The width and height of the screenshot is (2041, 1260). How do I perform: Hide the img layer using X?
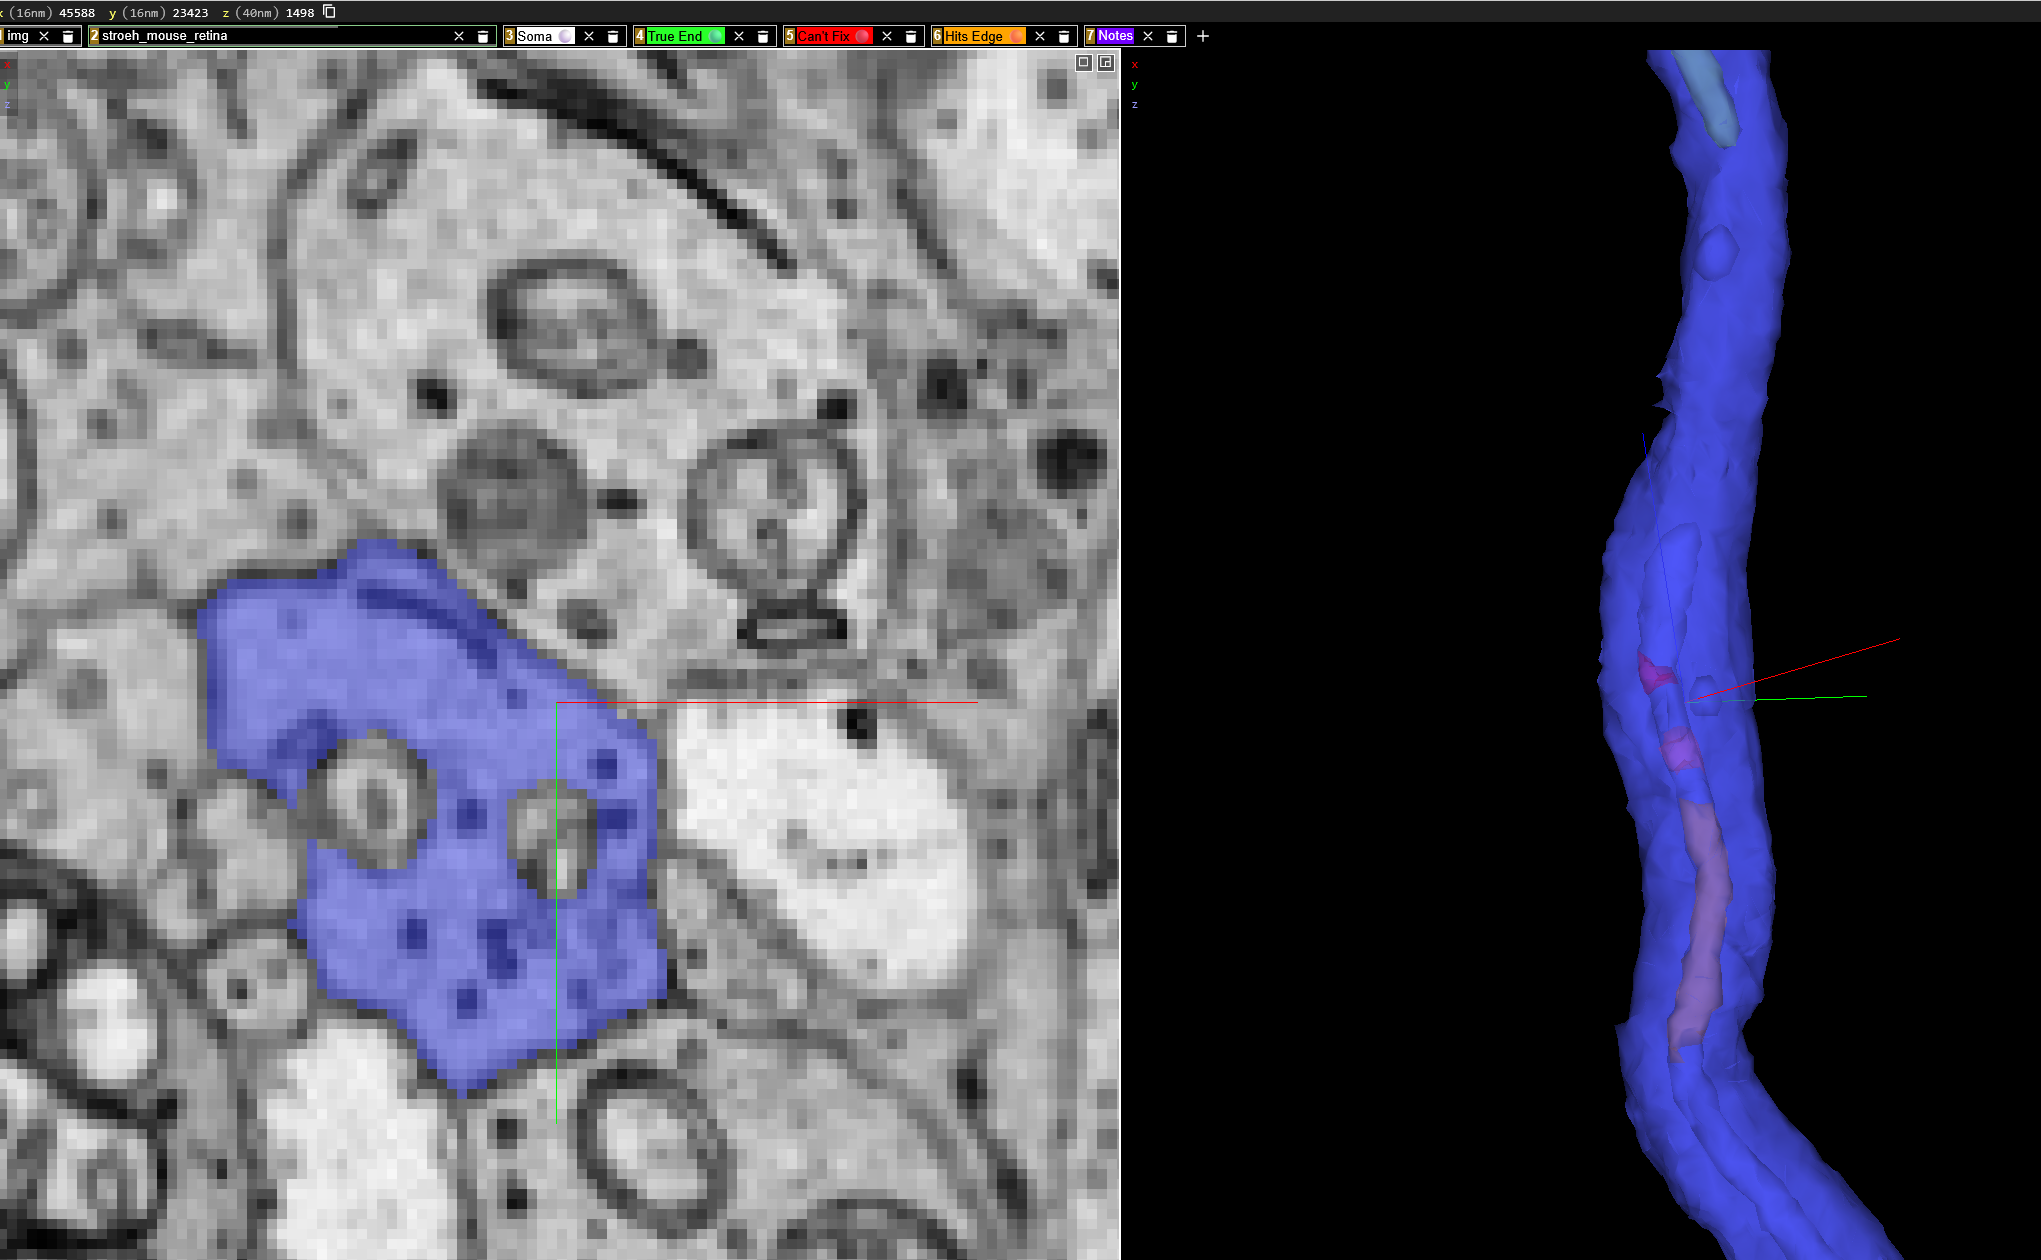click(x=44, y=36)
